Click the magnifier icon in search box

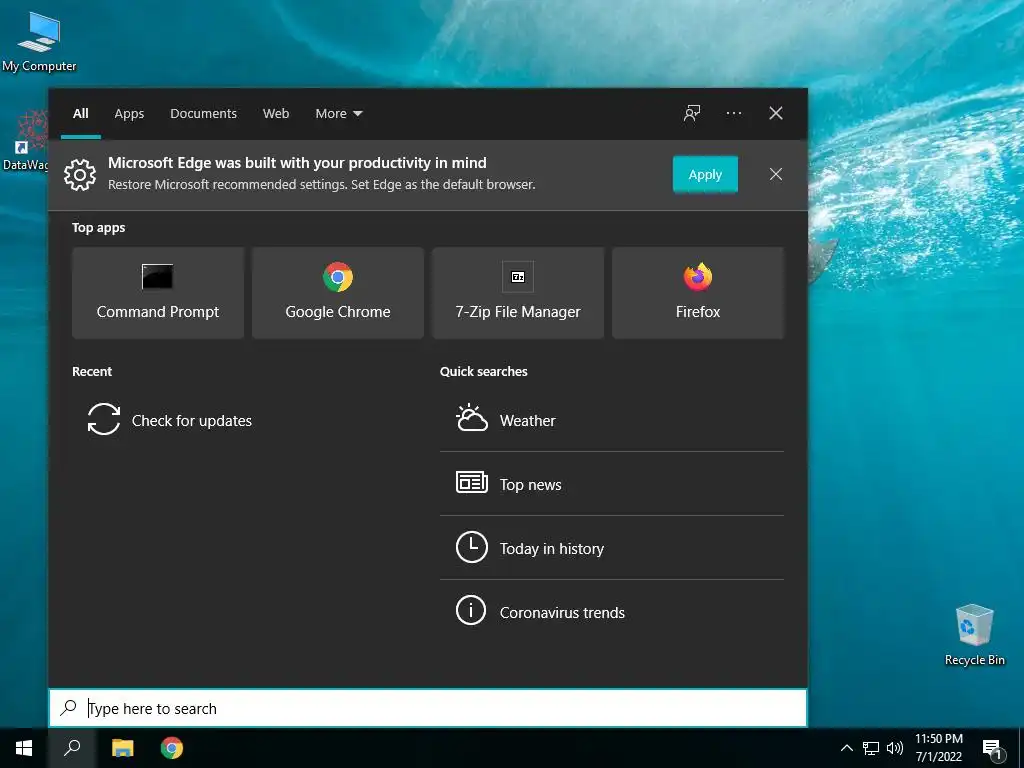(x=68, y=707)
